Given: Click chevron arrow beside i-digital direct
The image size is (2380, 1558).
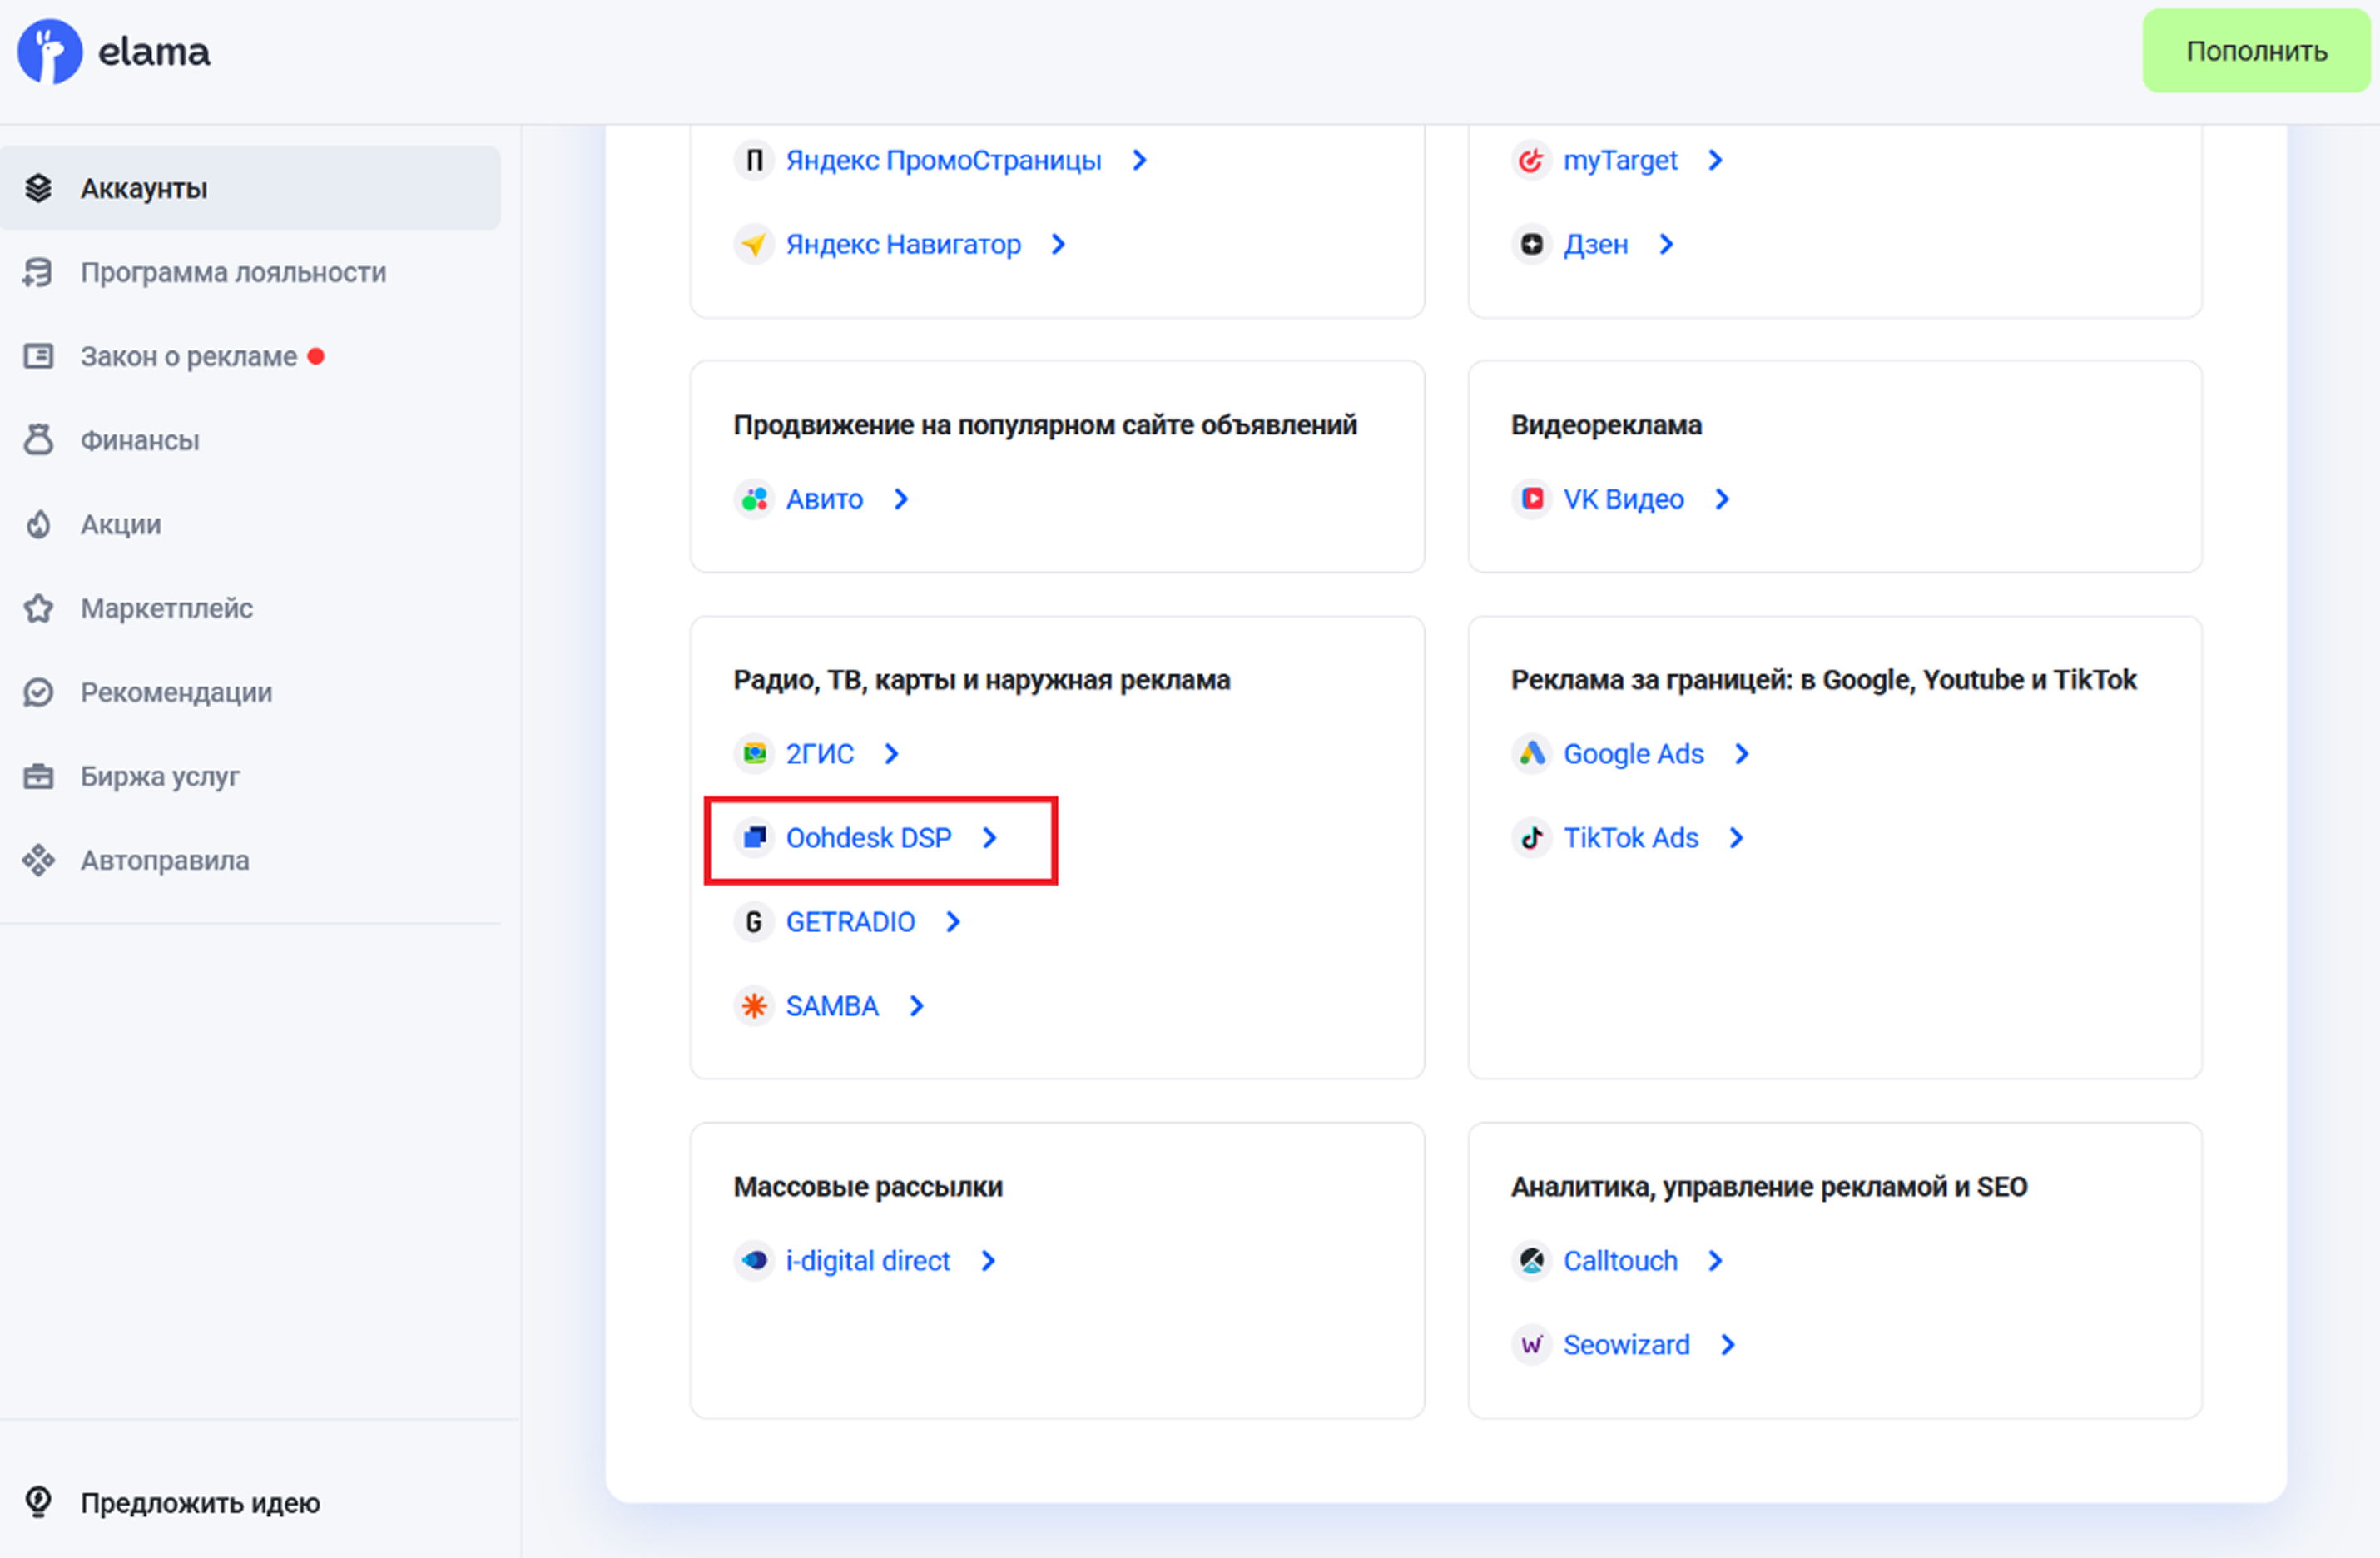Looking at the screenshot, I should [987, 1260].
